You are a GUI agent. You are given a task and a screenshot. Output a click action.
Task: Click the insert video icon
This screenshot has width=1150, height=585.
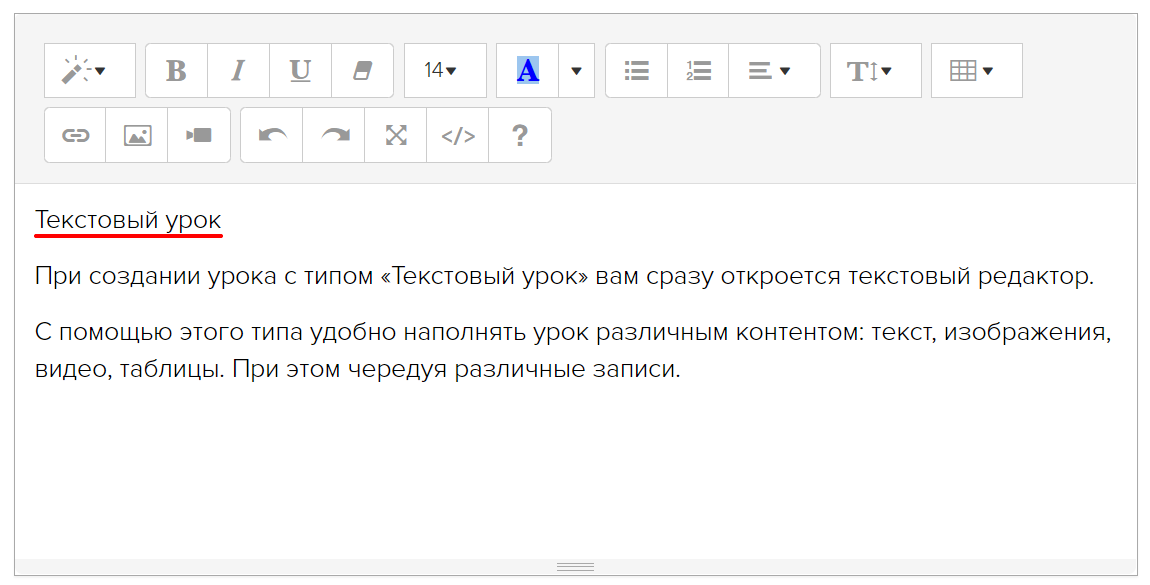pos(199,136)
